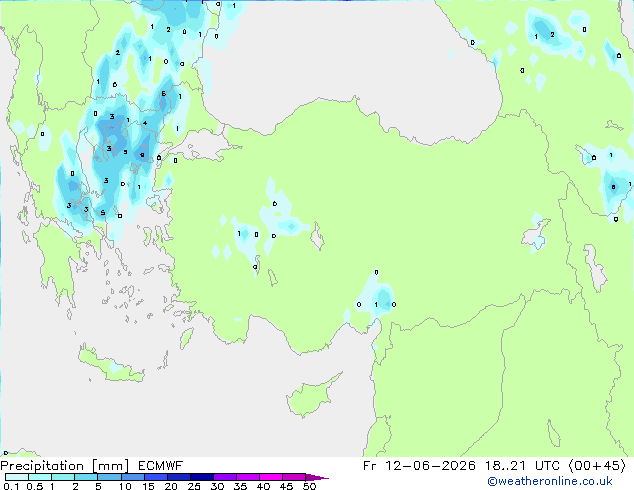
Task: Select the 30–35 mm purple legend segment
Action: pos(224,477)
